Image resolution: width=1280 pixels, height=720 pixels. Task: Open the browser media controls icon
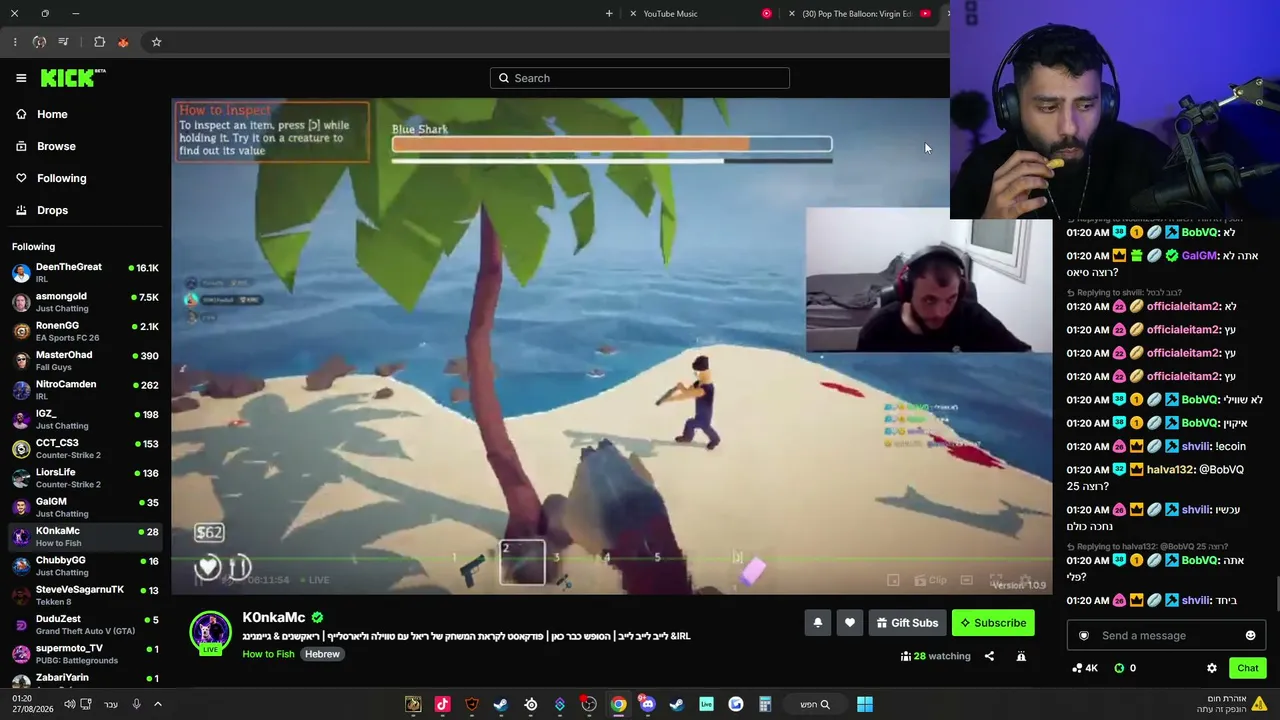63,42
